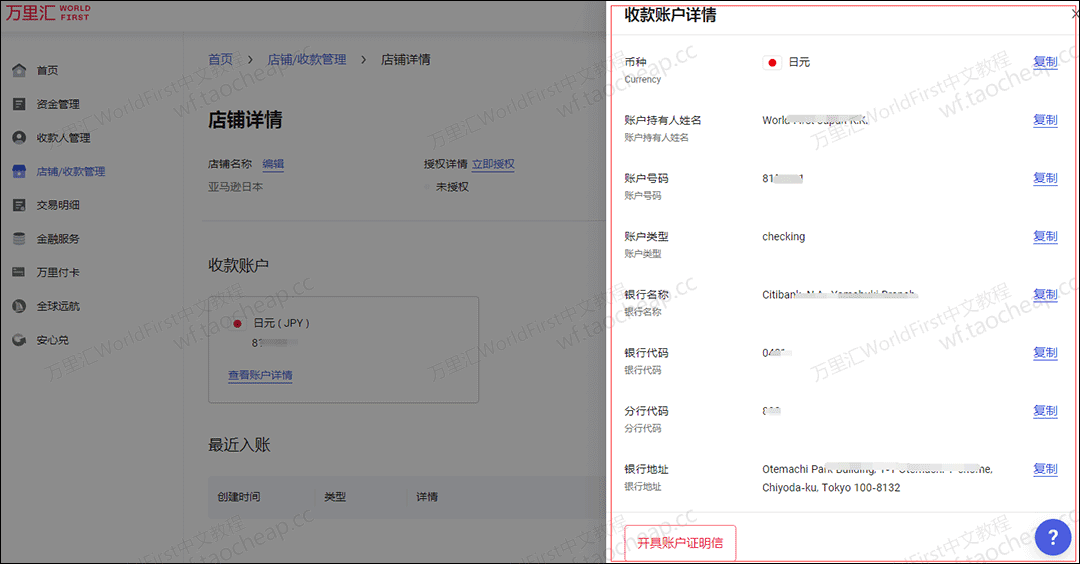
Task: Open 资金管理 in the sidebar
Action: click(x=58, y=104)
